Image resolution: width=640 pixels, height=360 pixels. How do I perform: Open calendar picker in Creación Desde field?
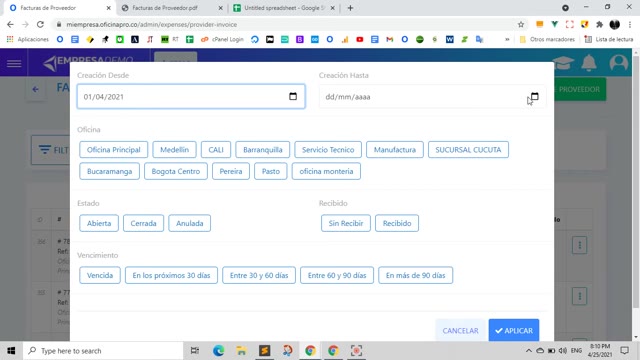coord(293,96)
